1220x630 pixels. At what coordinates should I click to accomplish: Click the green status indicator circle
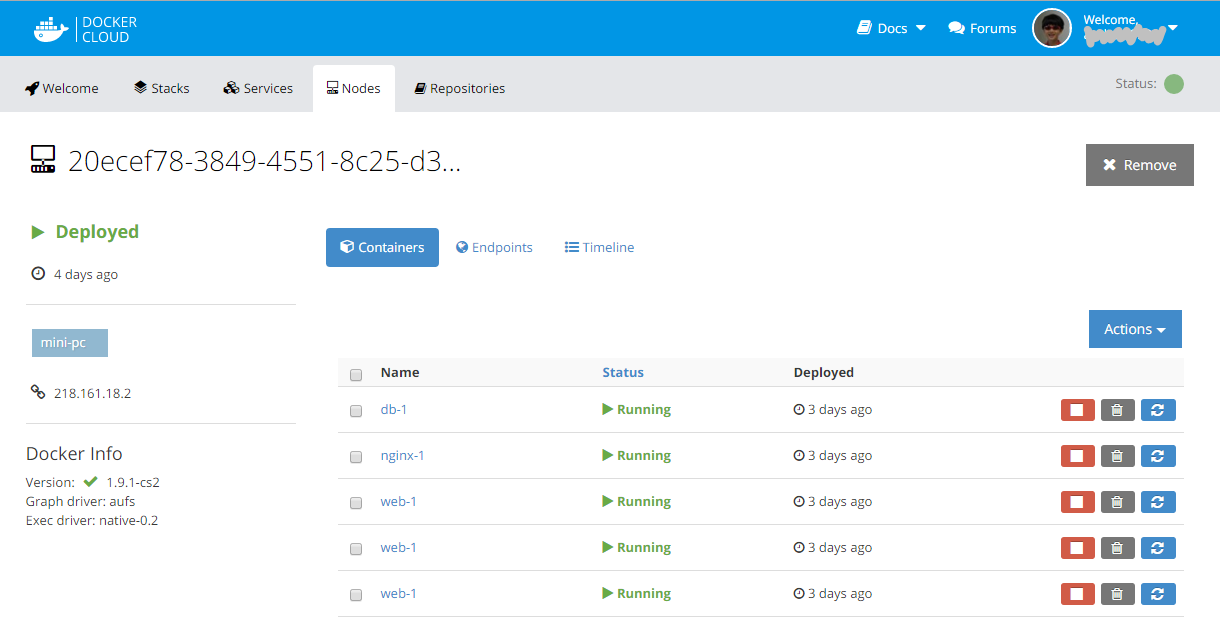point(1174,84)
